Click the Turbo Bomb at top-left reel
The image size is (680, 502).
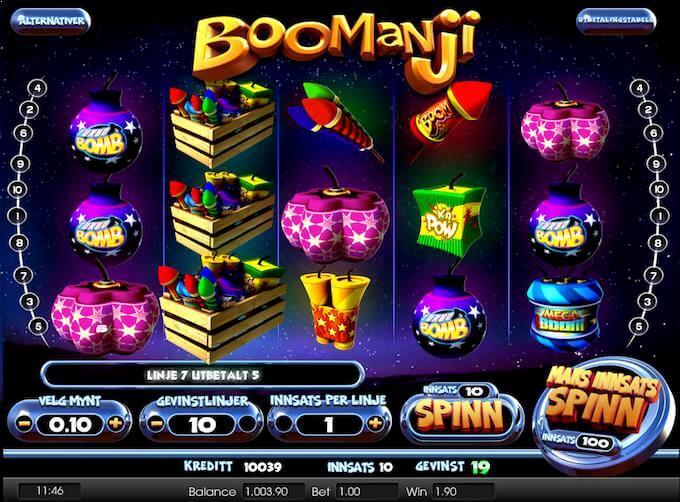pos(105,130)
